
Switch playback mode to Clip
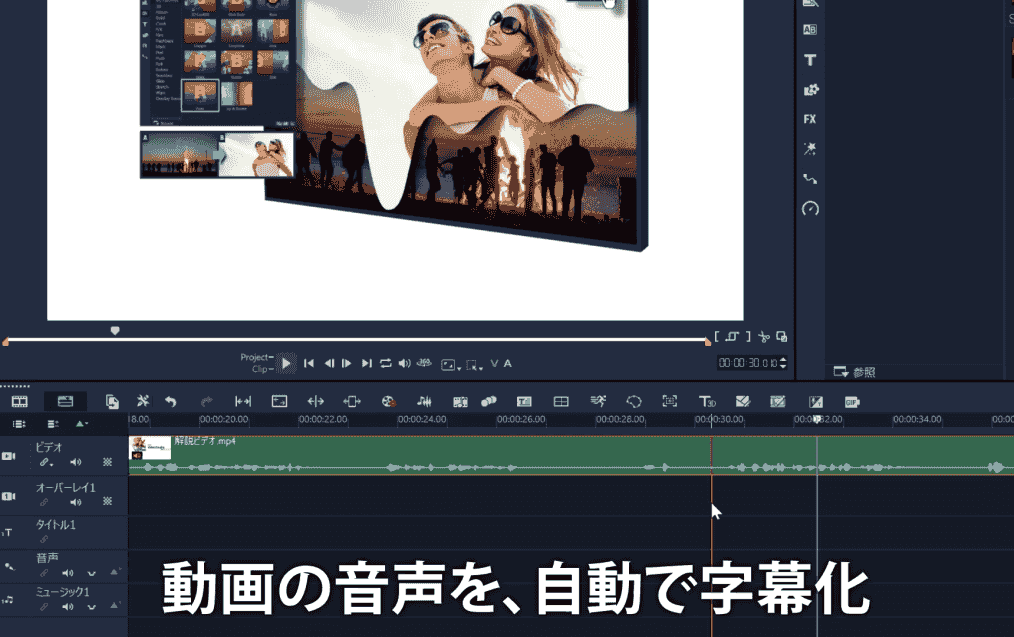click(262, 367)
